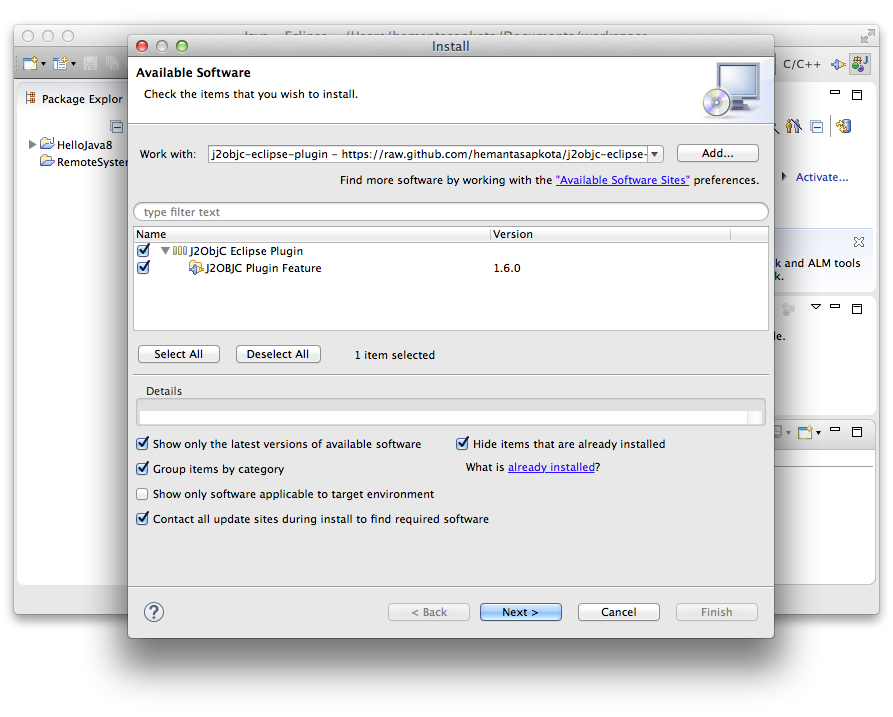
Task: Click the Version column header
Action: [x=611, y=234]
